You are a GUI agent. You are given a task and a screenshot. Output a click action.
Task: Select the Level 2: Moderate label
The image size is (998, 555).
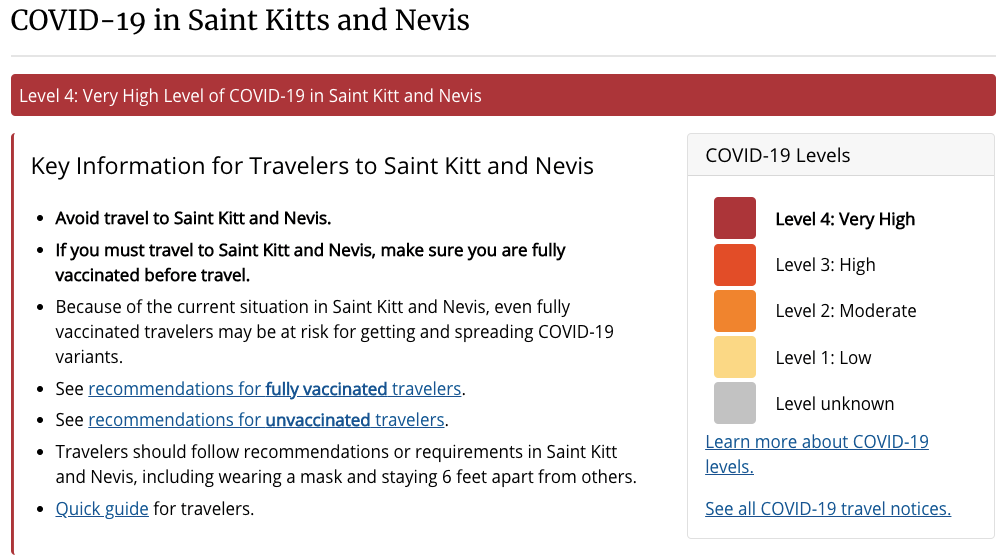tap(845, 311)
